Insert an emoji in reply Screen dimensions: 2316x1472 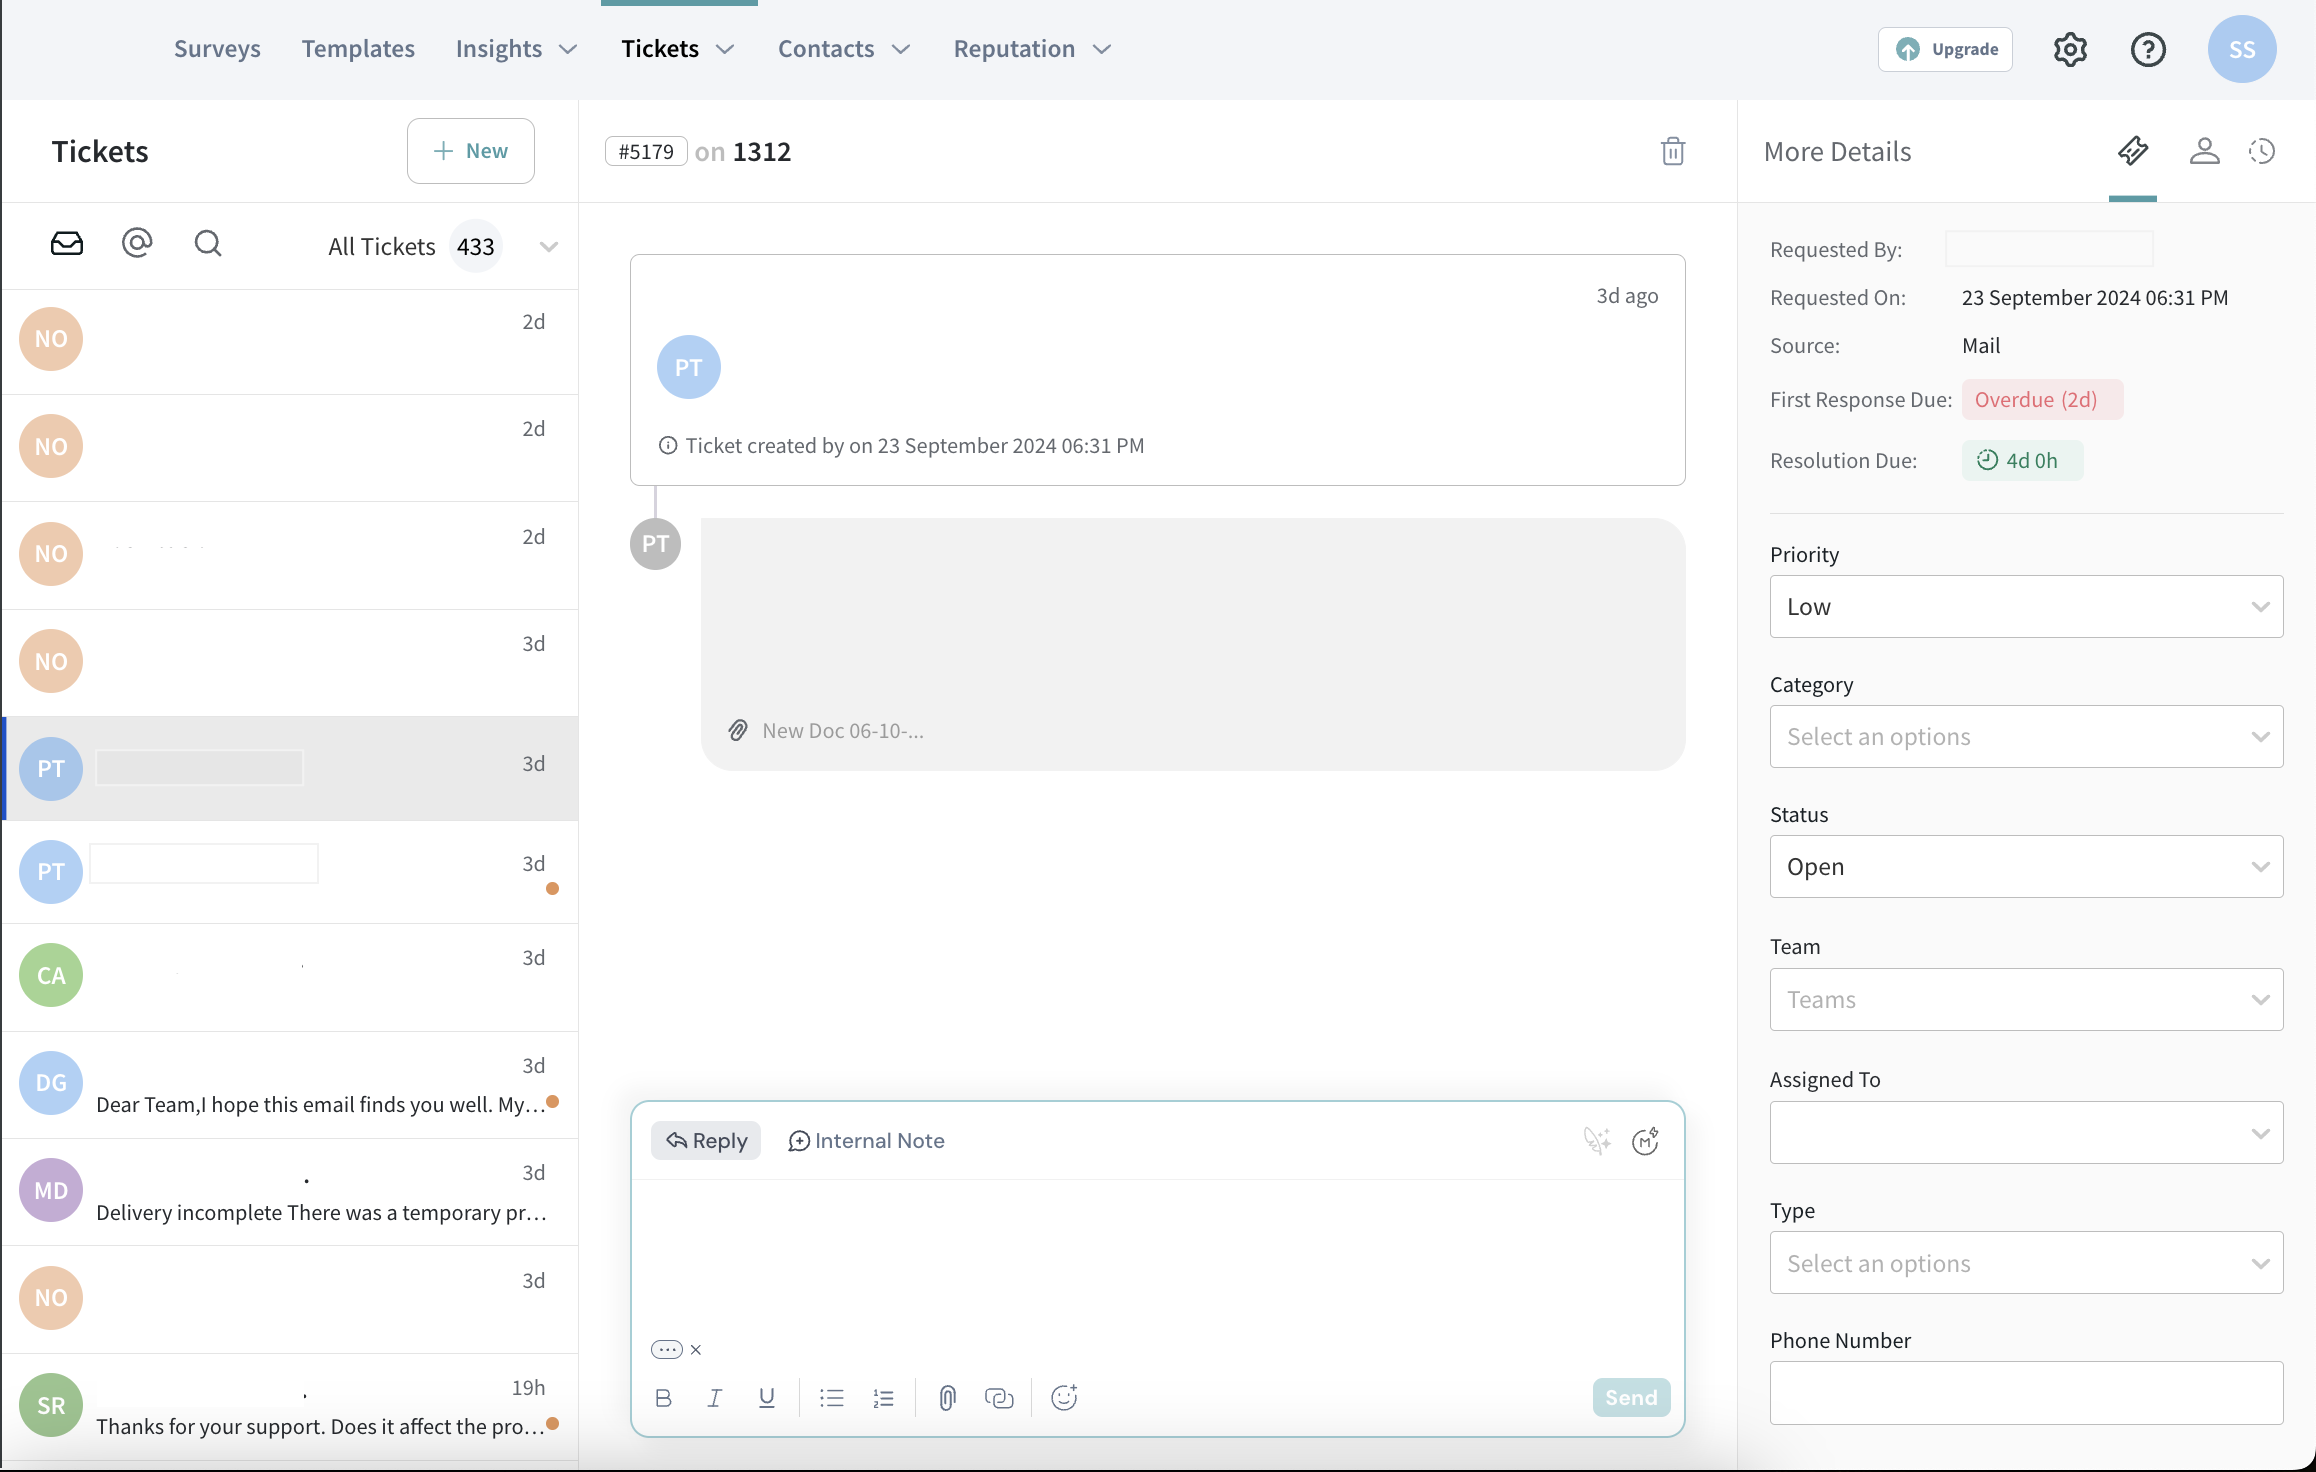tap(1064, 1398)
